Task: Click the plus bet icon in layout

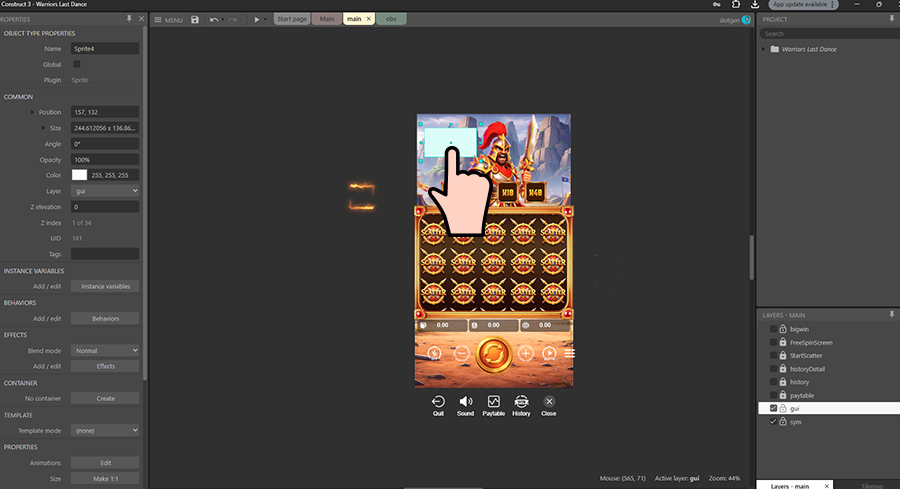Action: 525,354
